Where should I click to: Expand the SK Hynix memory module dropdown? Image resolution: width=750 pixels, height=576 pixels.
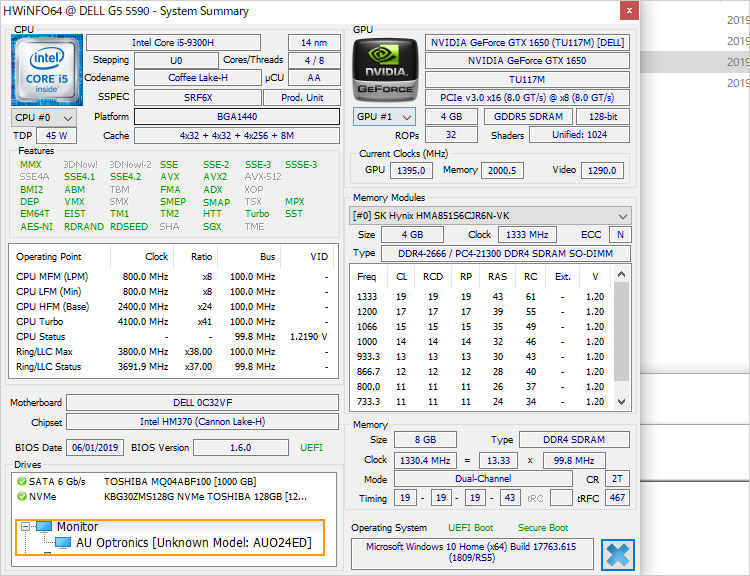(623, 215)
